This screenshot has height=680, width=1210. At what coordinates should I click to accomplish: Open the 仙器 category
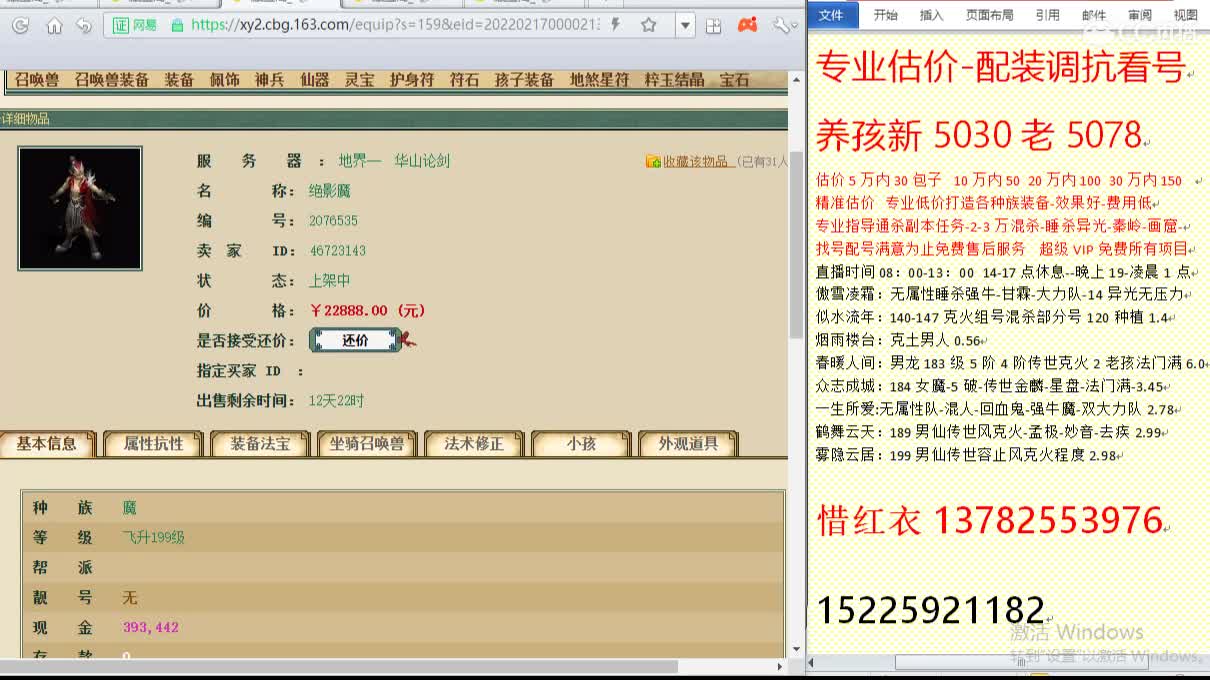pyautogui.click(x=315, y=80)
